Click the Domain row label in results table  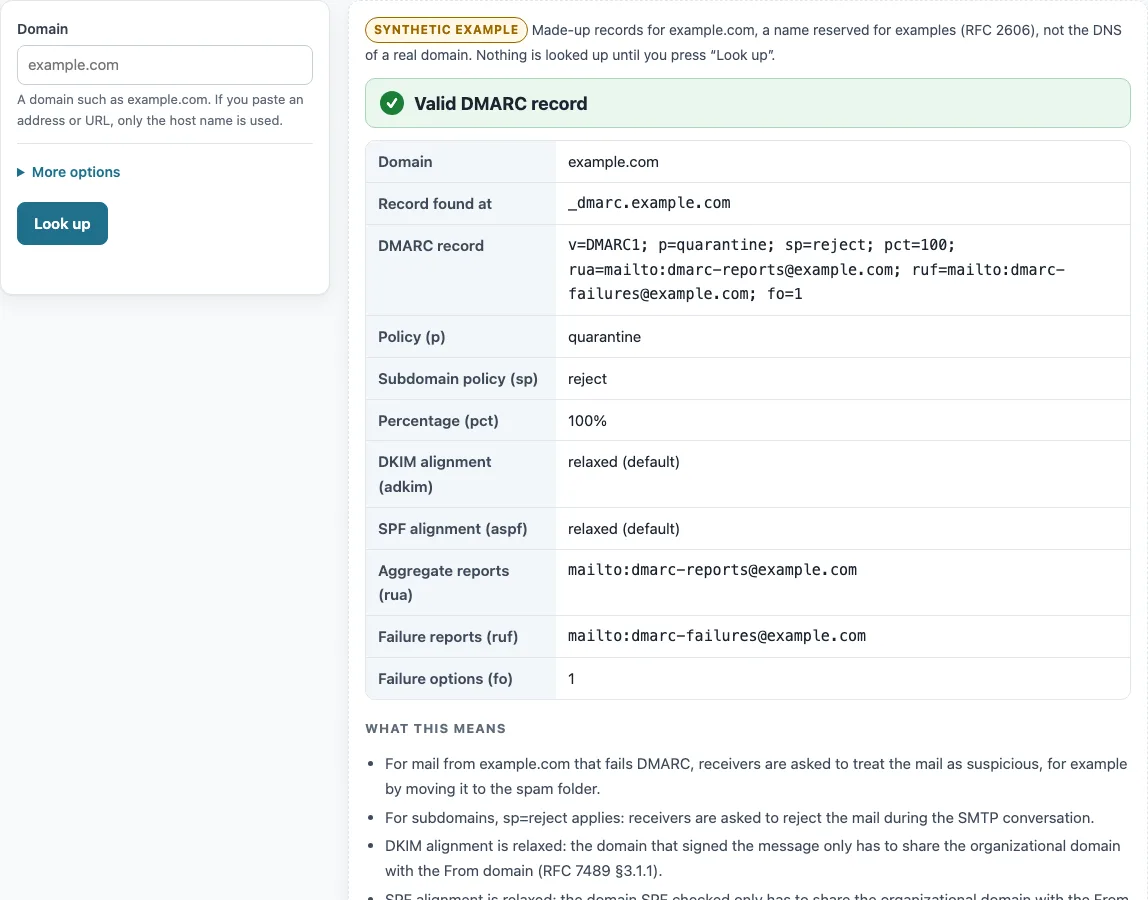(x=405, y=162)
